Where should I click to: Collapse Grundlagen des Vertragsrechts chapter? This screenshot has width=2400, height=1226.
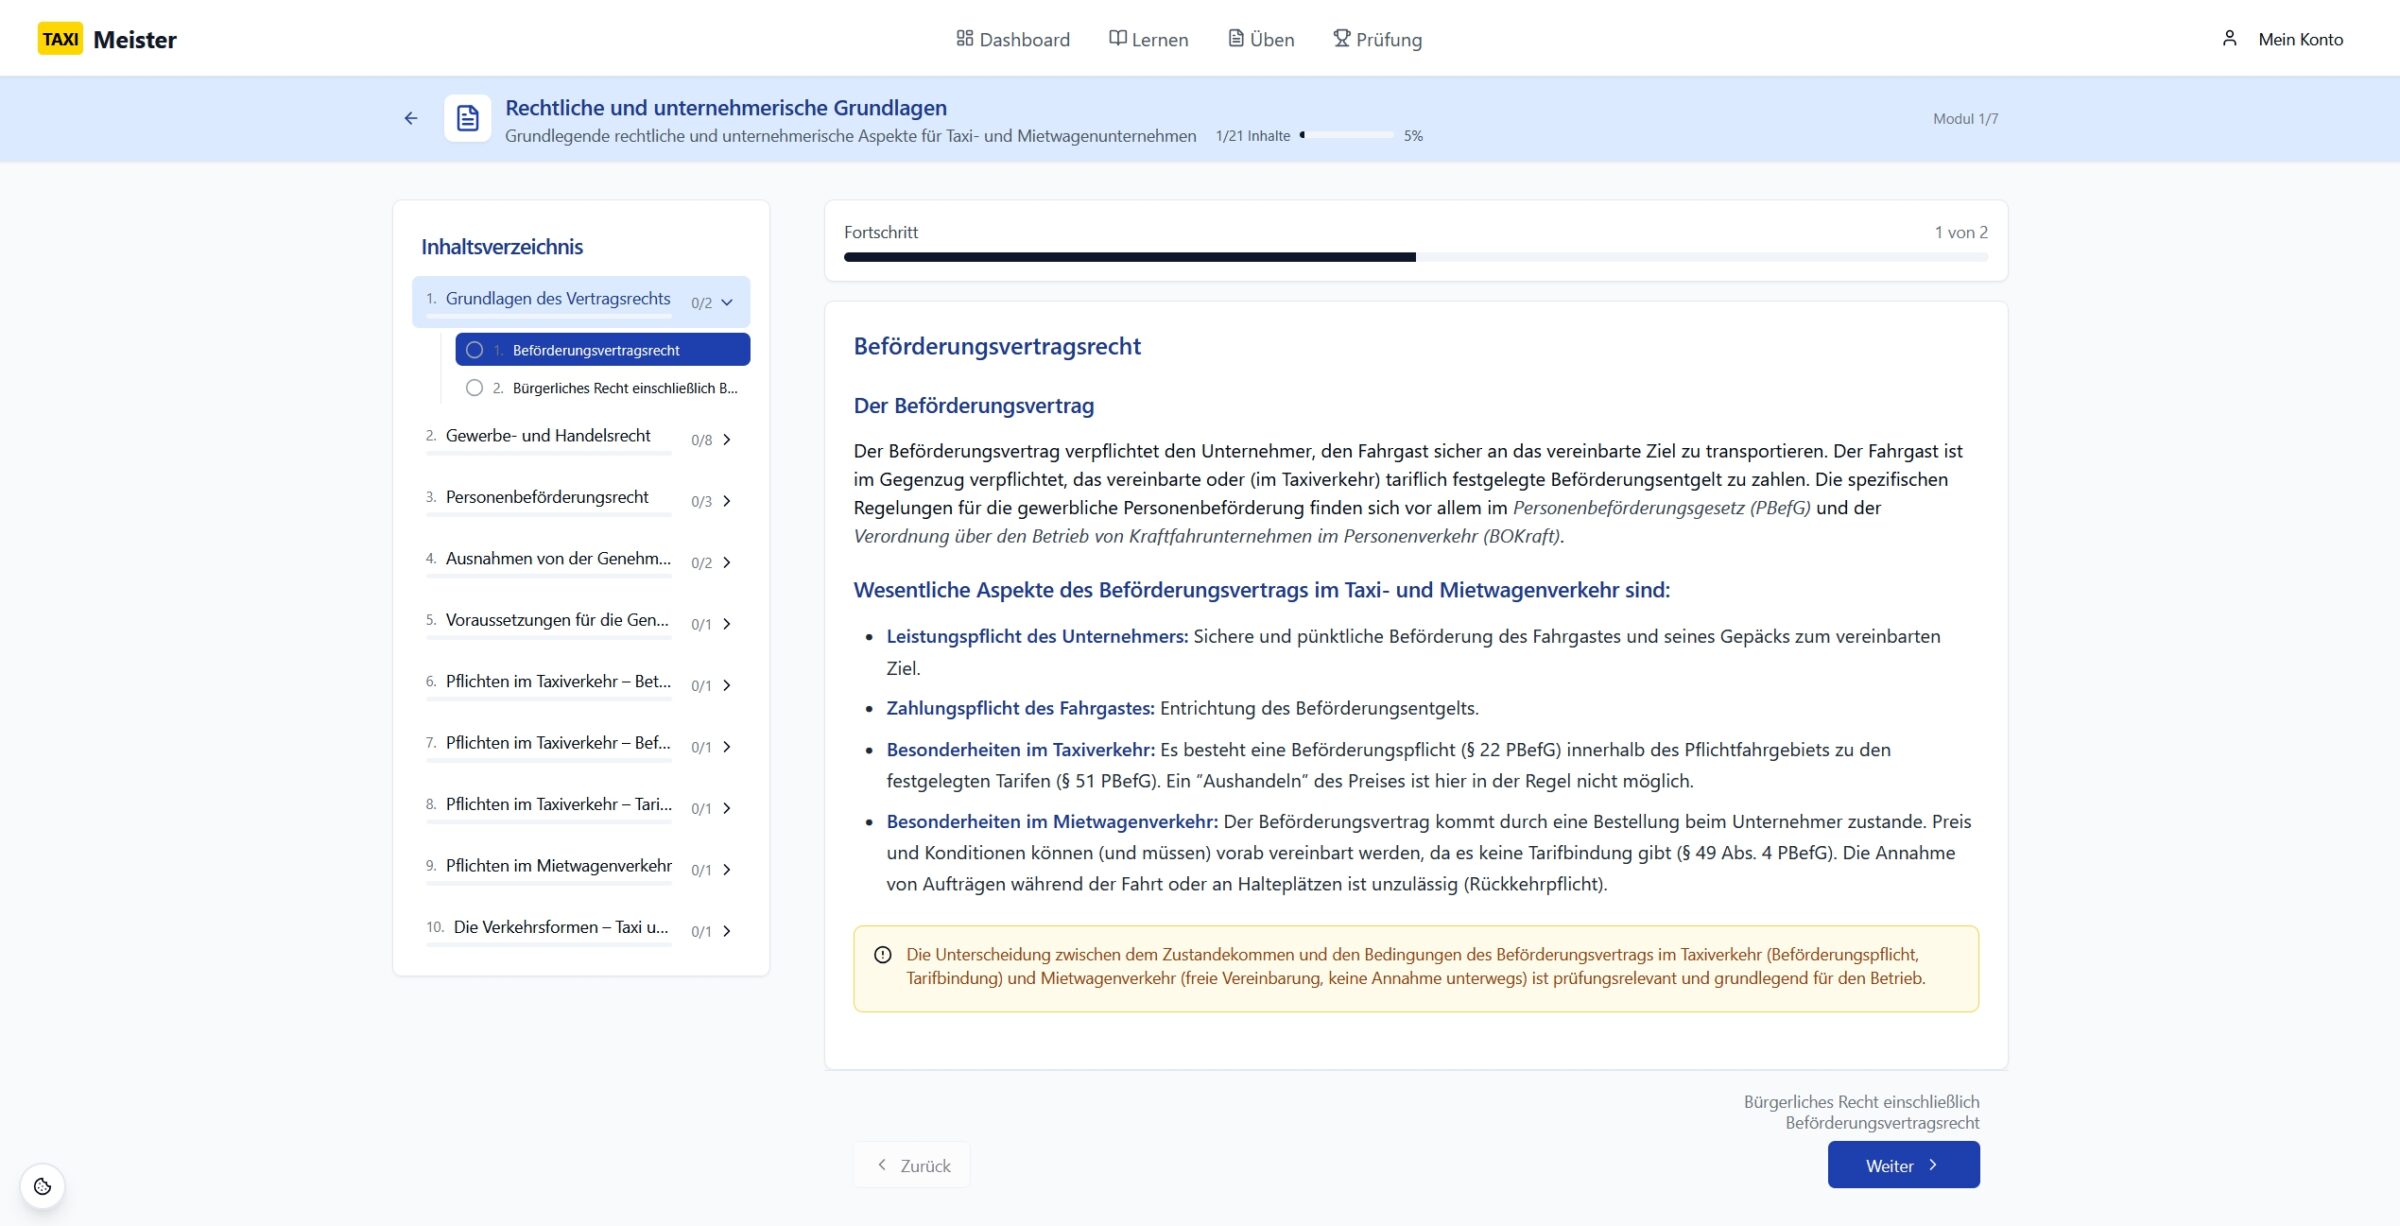(x=727, y=302)
